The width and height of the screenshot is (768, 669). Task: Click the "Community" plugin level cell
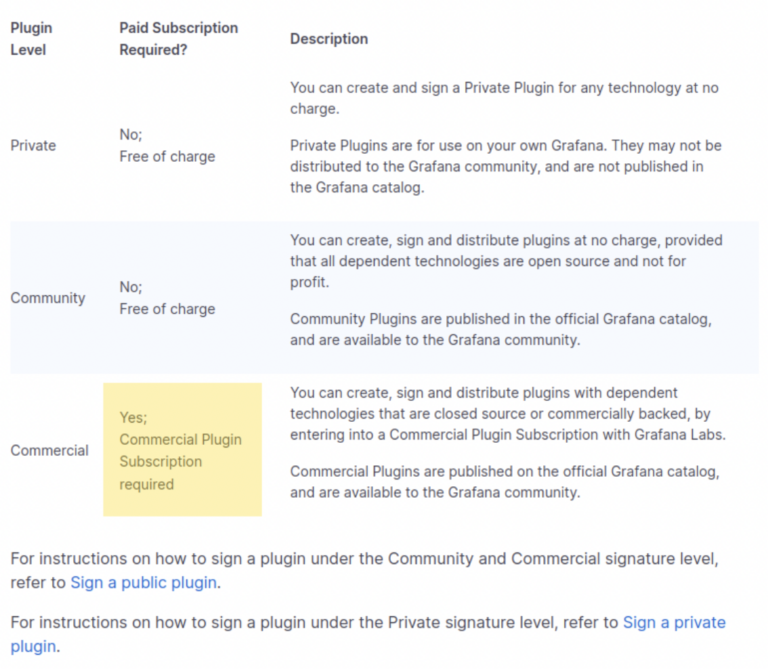(x=48, y=298)
